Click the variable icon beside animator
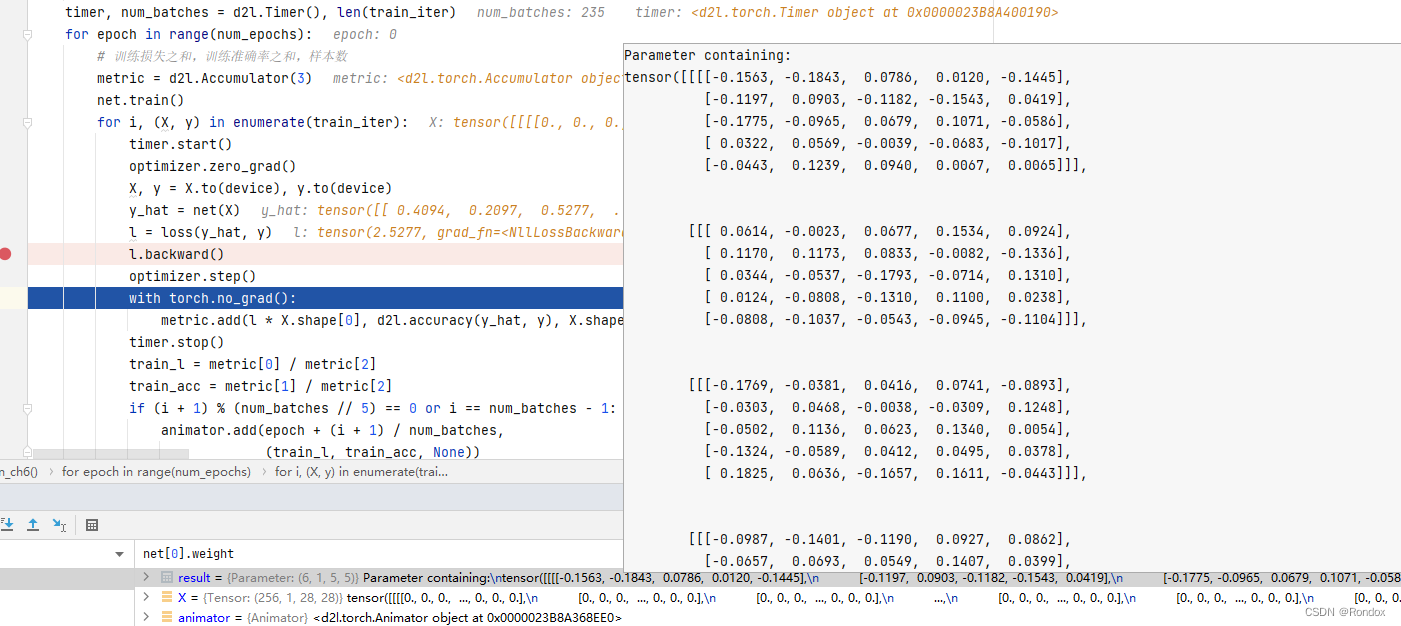Viewport: 1401px width, 626px height. (166, 617)
